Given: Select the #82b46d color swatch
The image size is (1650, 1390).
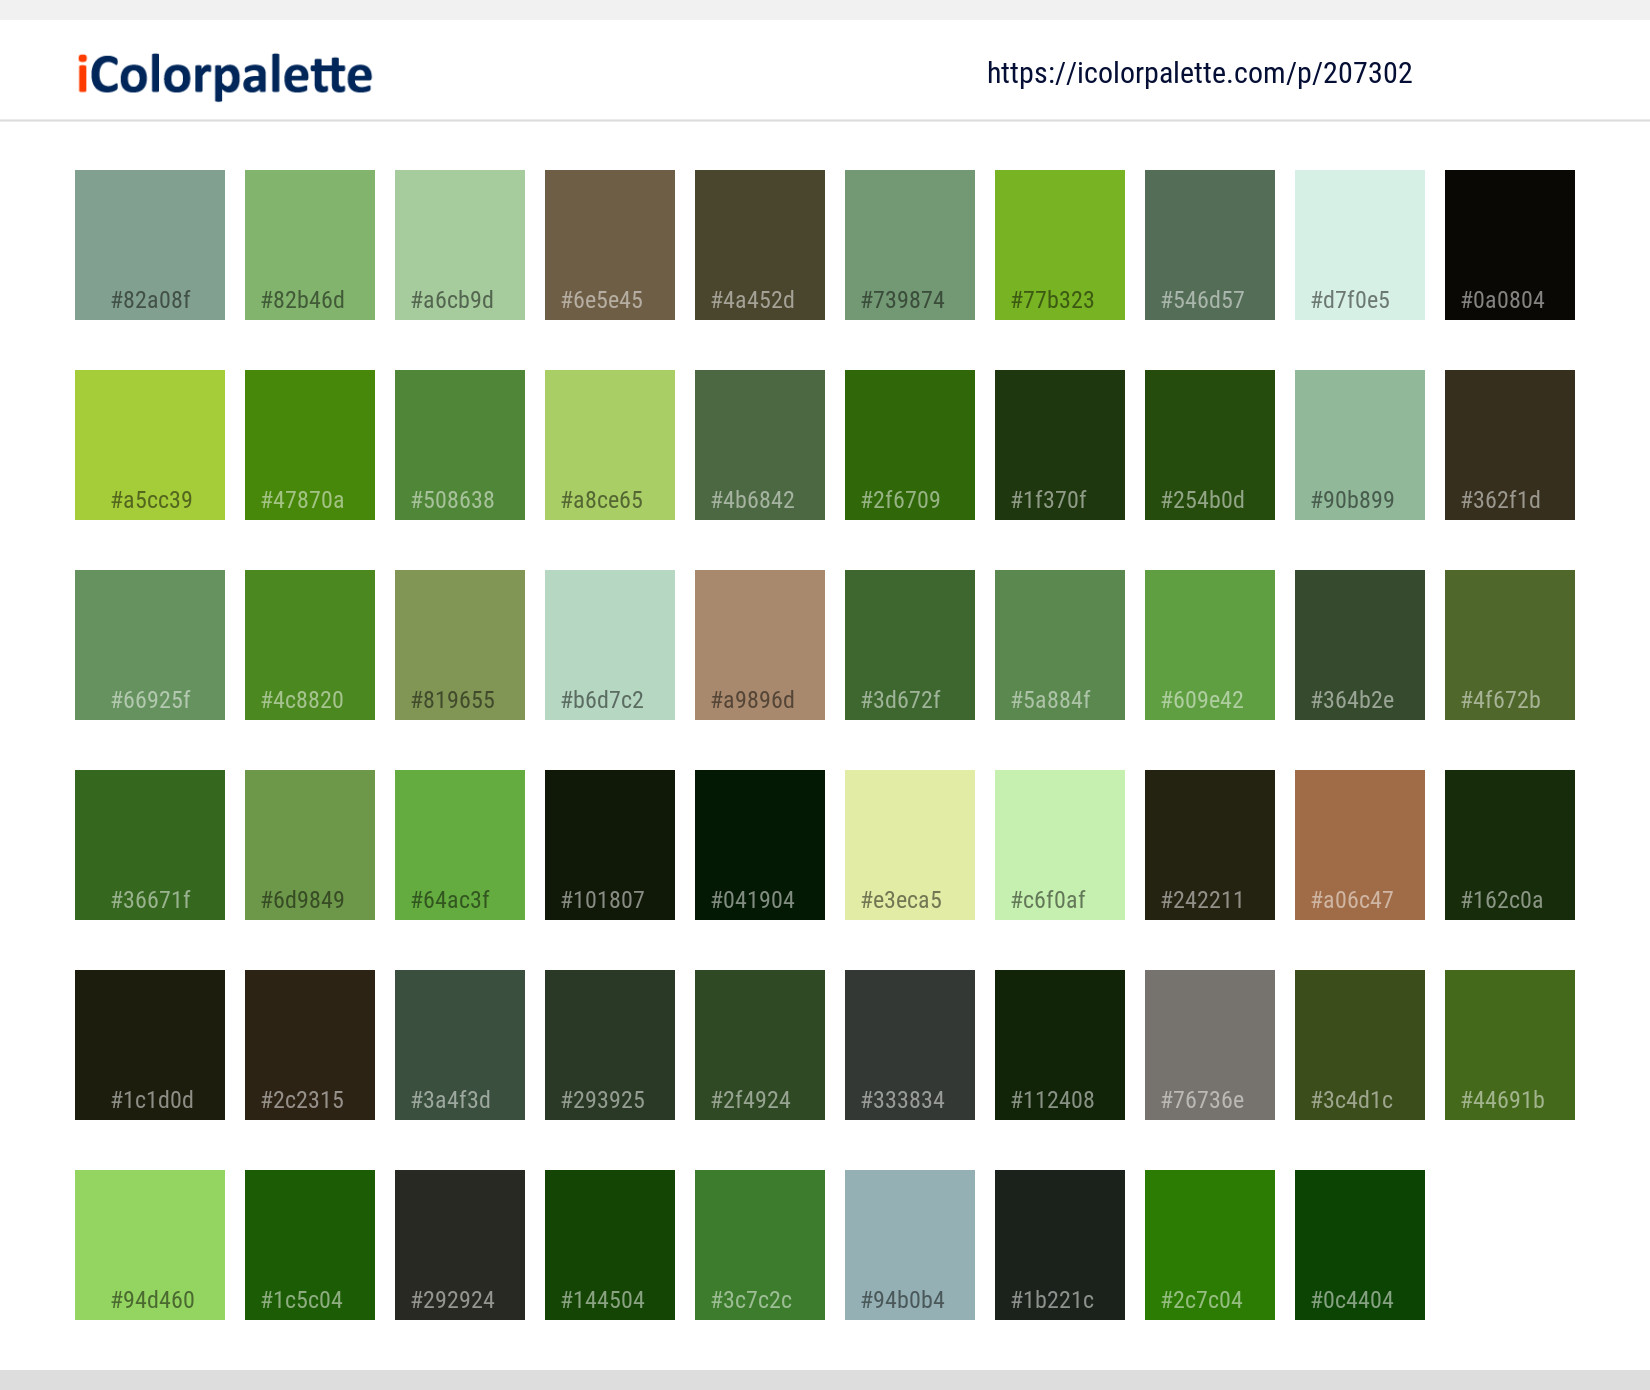Looking at the screenshot, I should [310, 245].
